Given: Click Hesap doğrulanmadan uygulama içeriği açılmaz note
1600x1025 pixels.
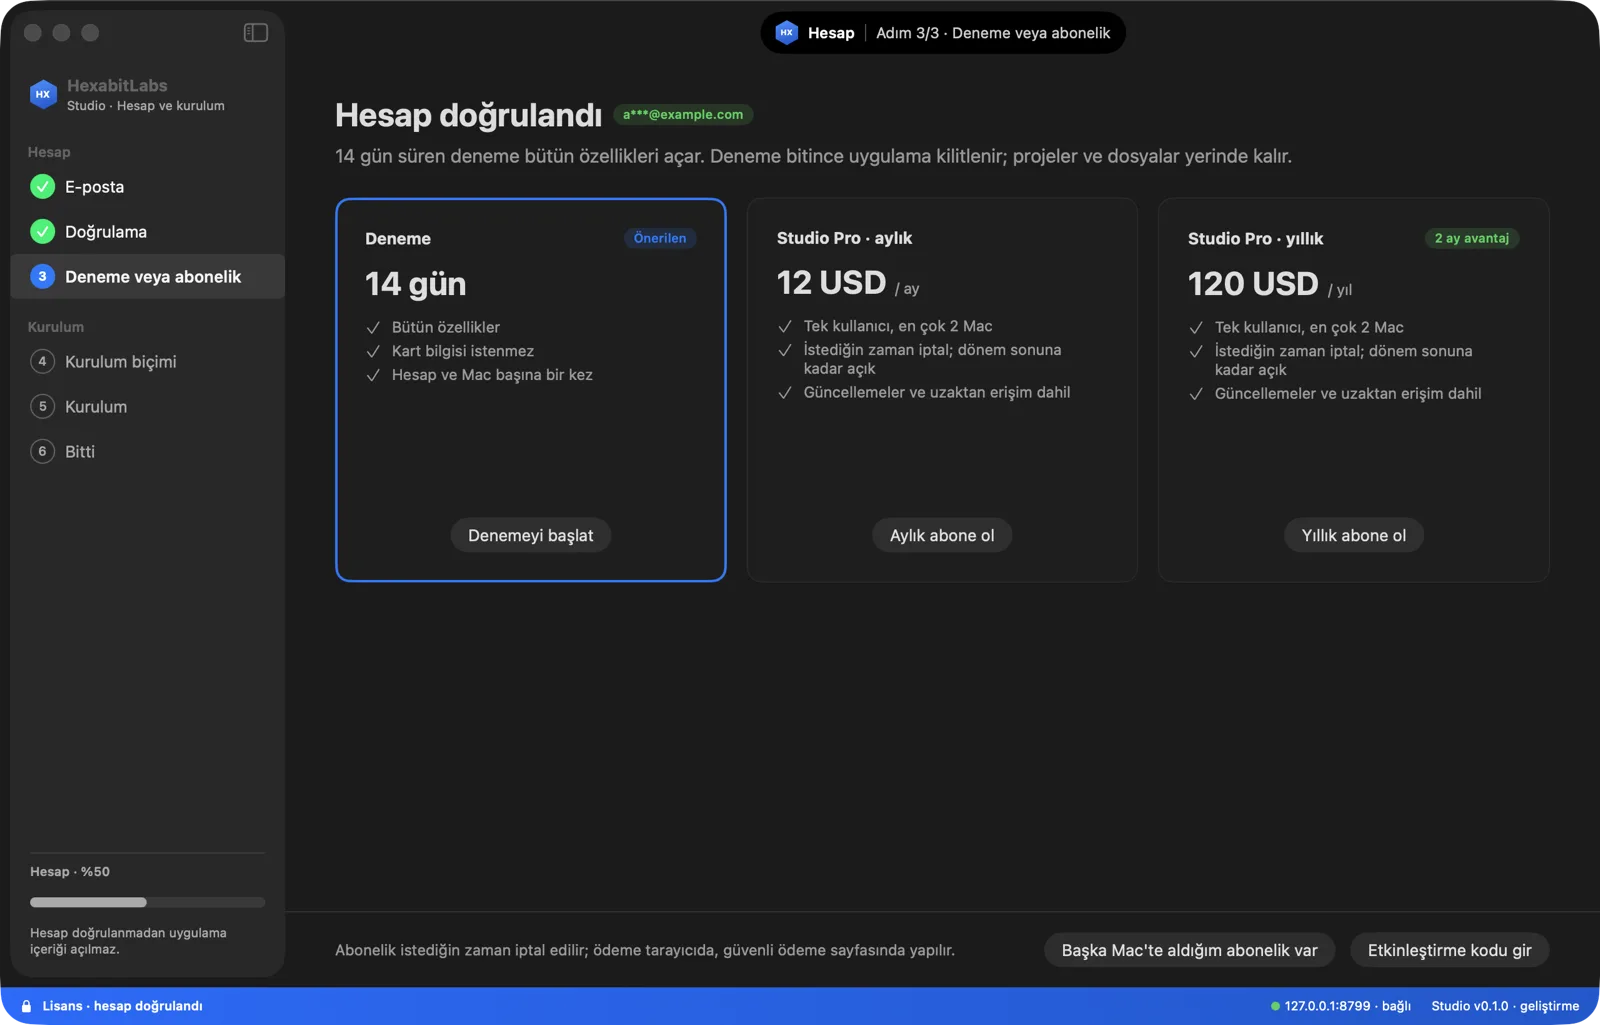Looking at the screenshot, I should 128,941.
